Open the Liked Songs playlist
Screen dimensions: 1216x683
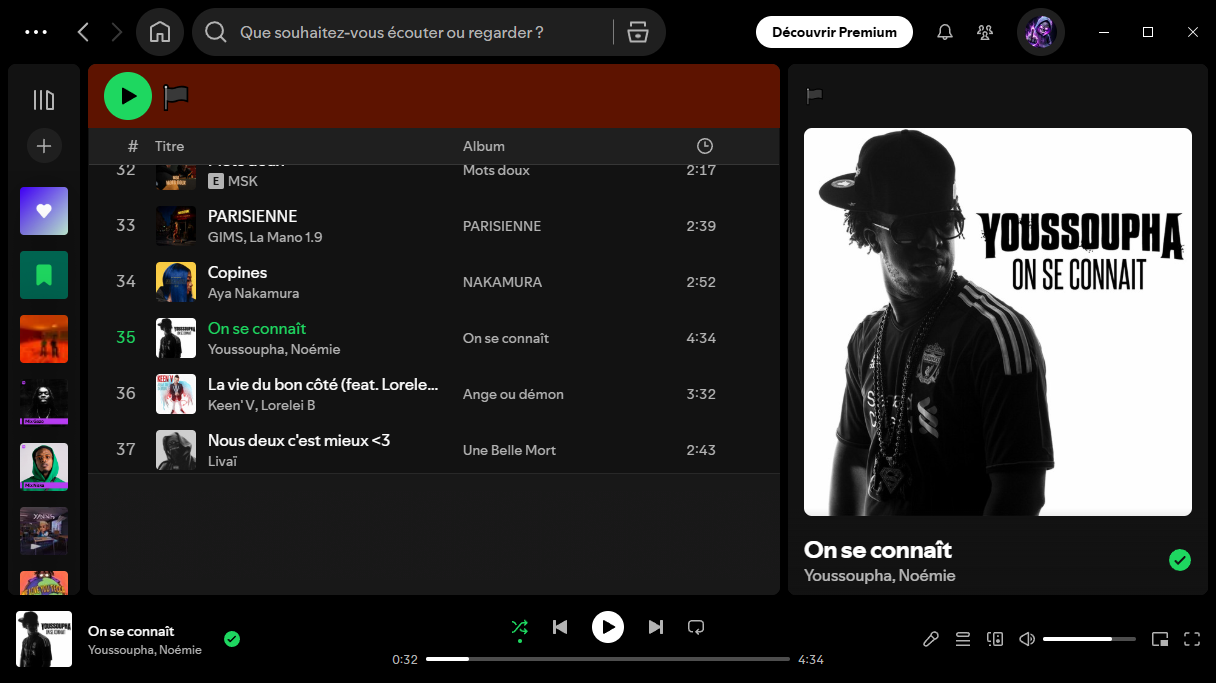(43, 211)
